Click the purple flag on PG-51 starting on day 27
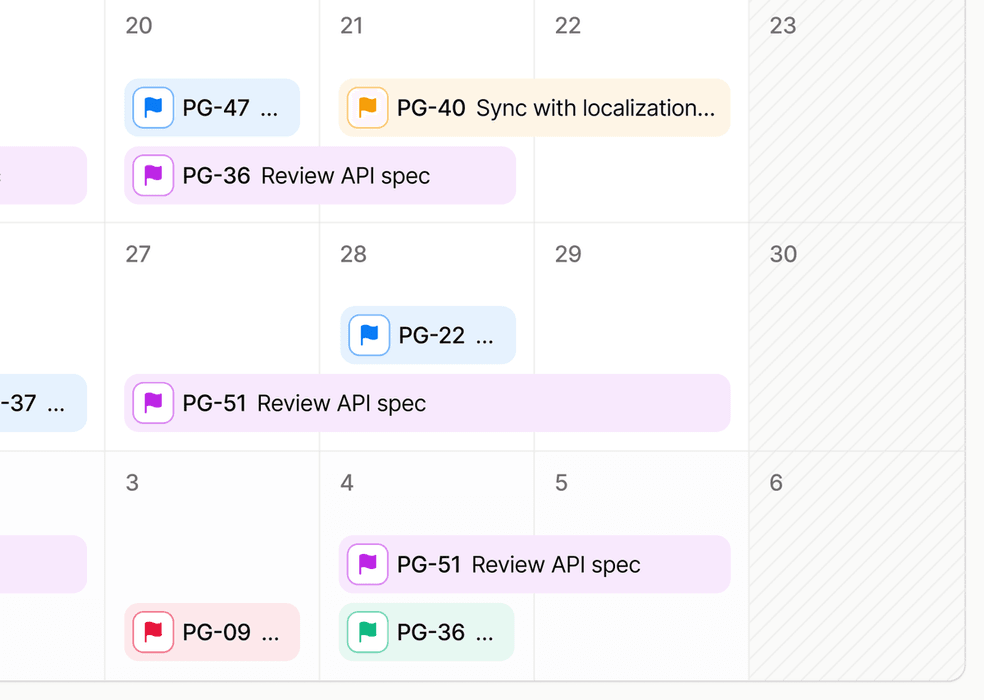This screenshot has height=700, width=984. point(153,404)
